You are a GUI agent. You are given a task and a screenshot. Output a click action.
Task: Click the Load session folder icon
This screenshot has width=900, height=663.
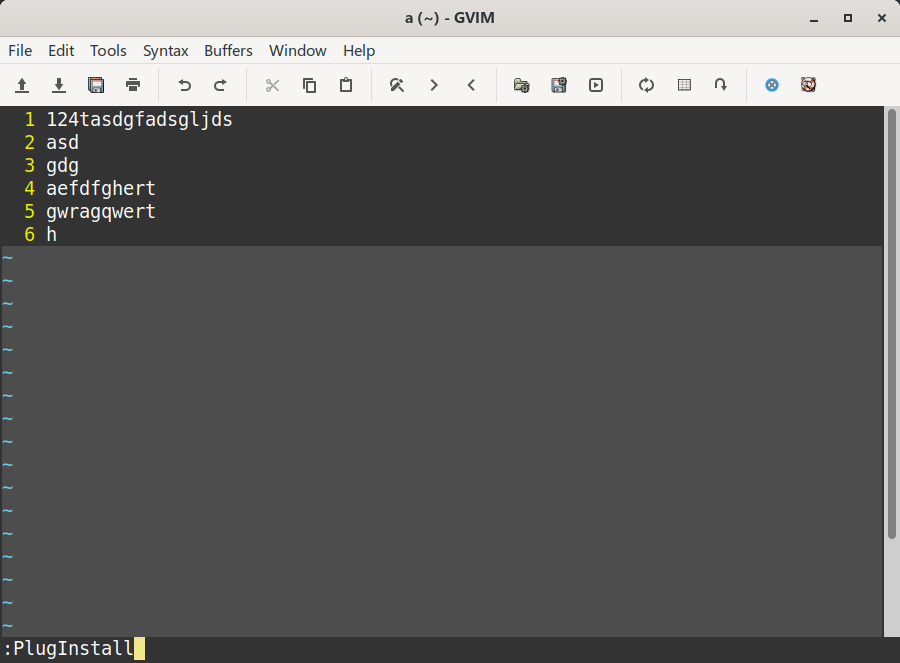pos(522,85)
